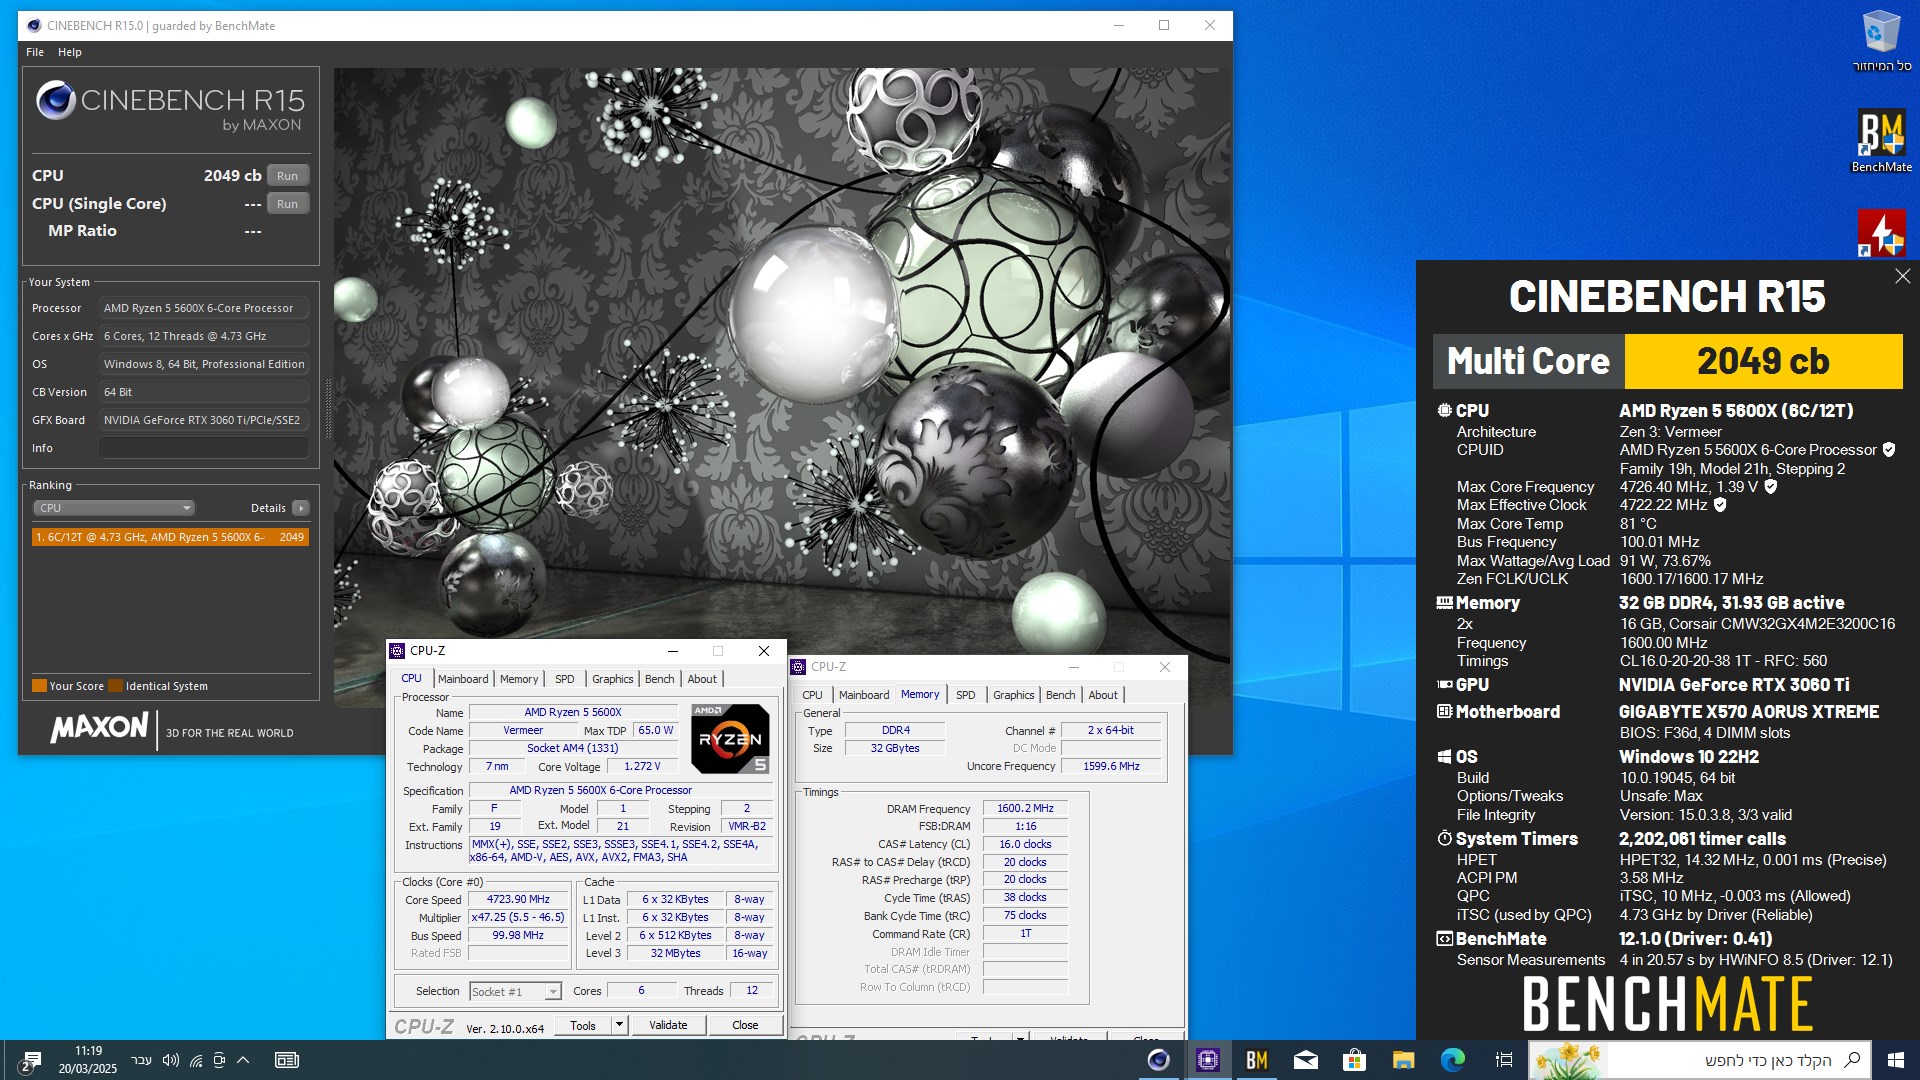Image resolution: width=1920 pixels, height=1080 pixels.
Task: Click CPU-Z title bar icon of right window
Action: click(798, 667)
